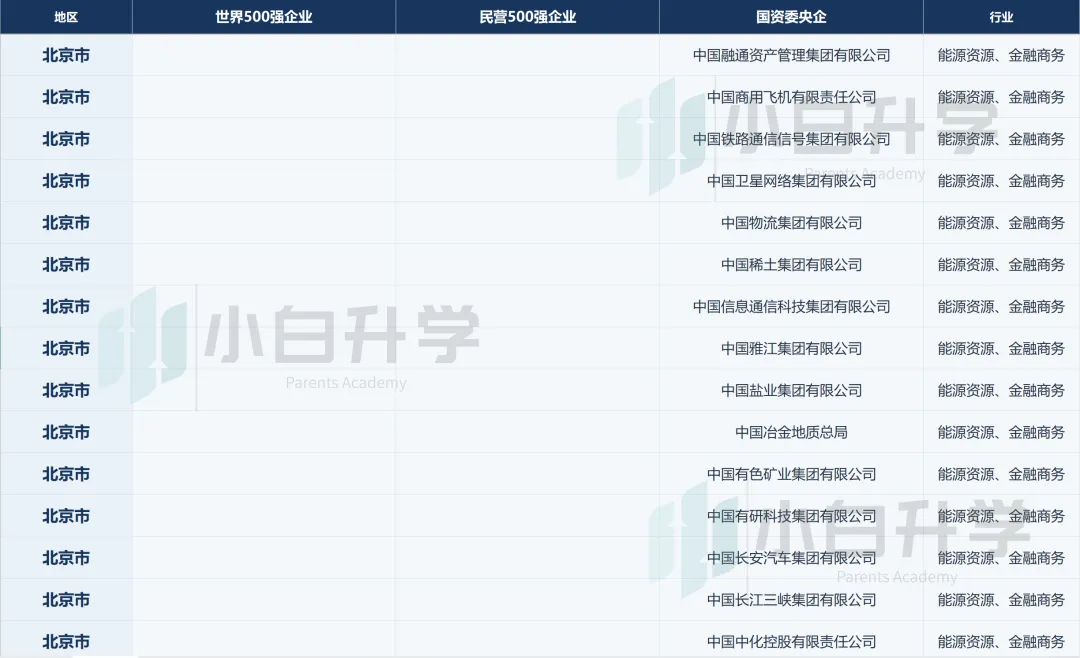Click 北京市 in the 中国盐业集团 row
The image size is (1080, 658).
coord(66,391)
